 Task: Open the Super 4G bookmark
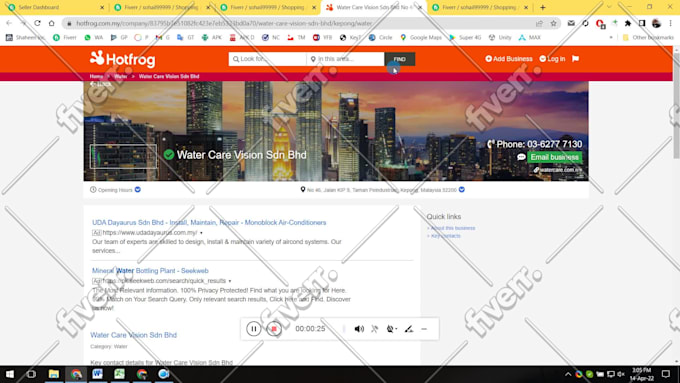[465, 38]
